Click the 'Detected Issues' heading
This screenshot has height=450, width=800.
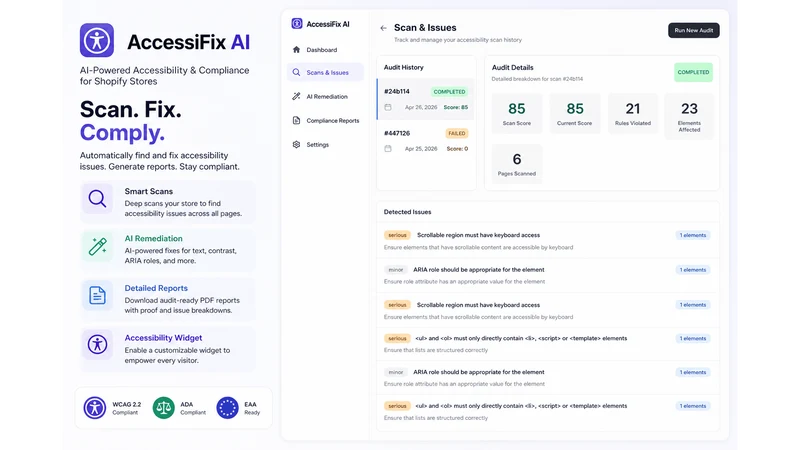pyautogui.click(x=407, y=212)
